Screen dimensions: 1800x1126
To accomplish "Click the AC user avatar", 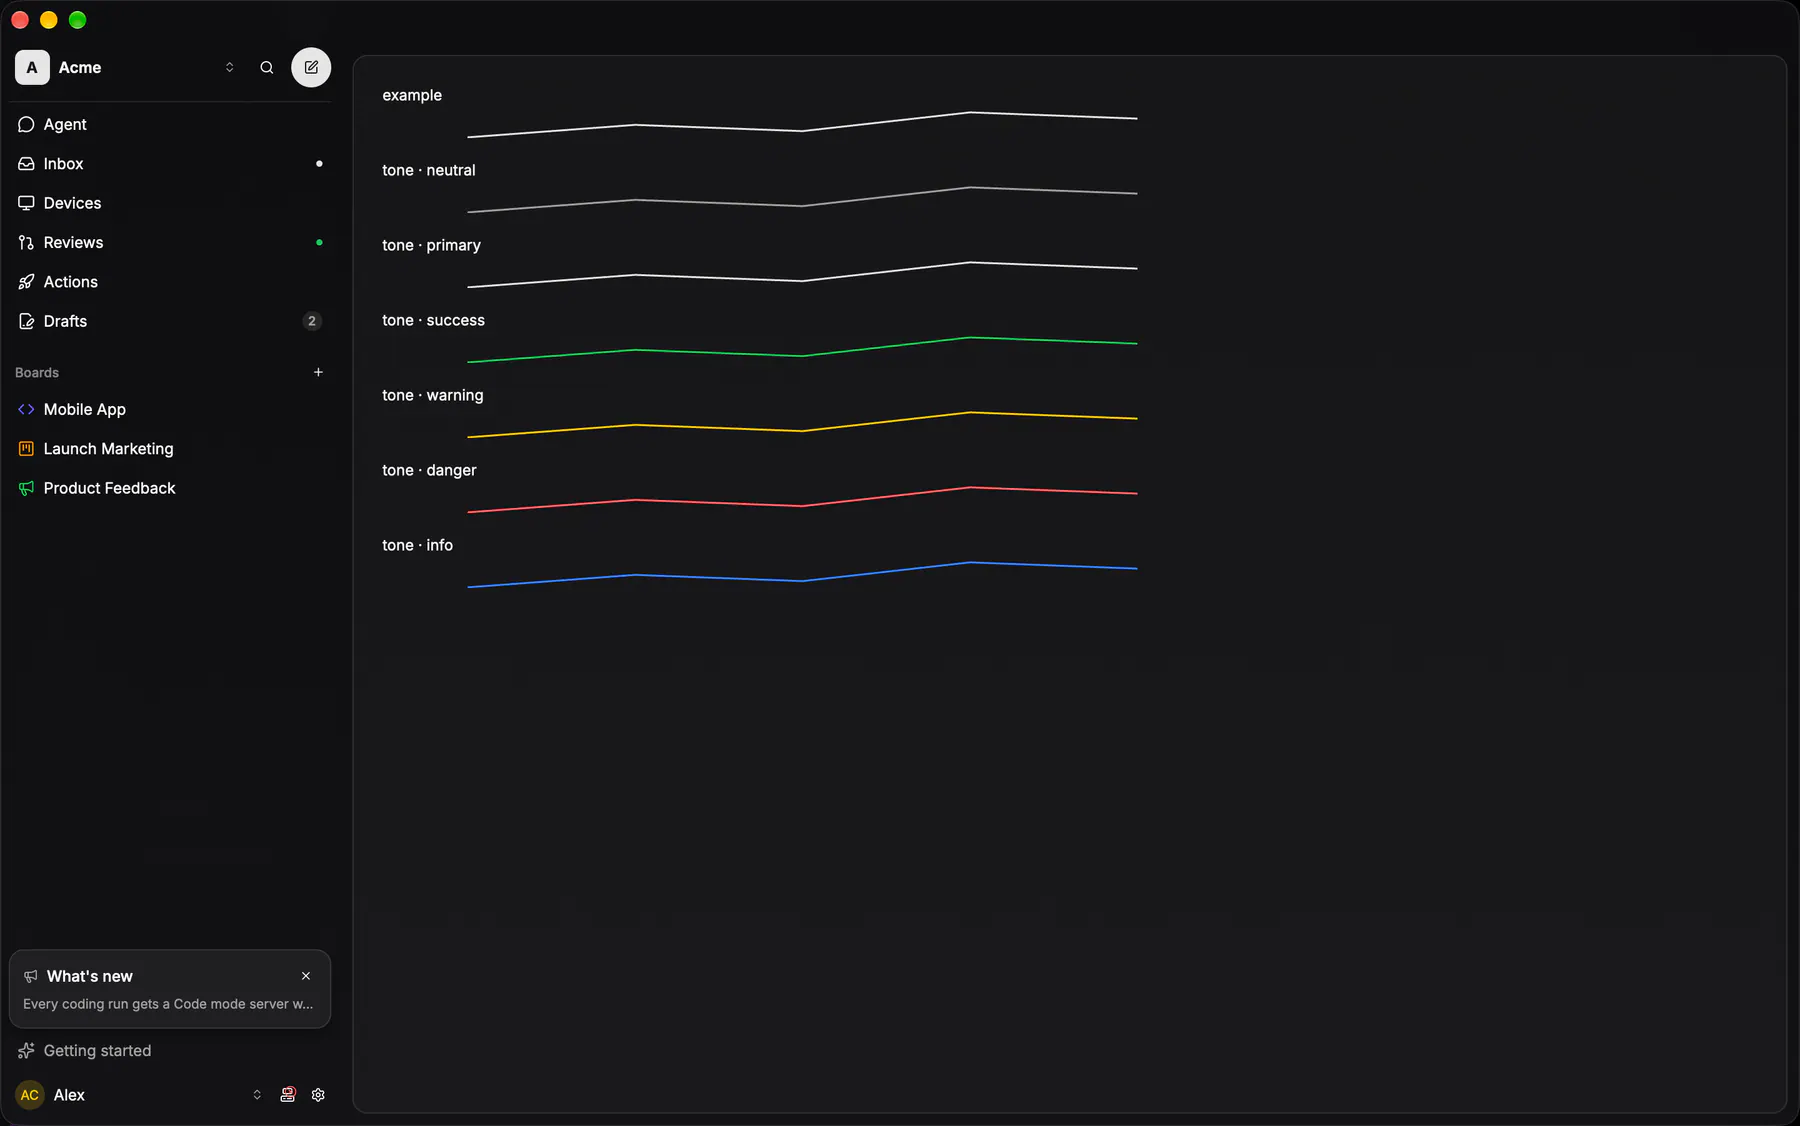I will tap(30, 1095).
